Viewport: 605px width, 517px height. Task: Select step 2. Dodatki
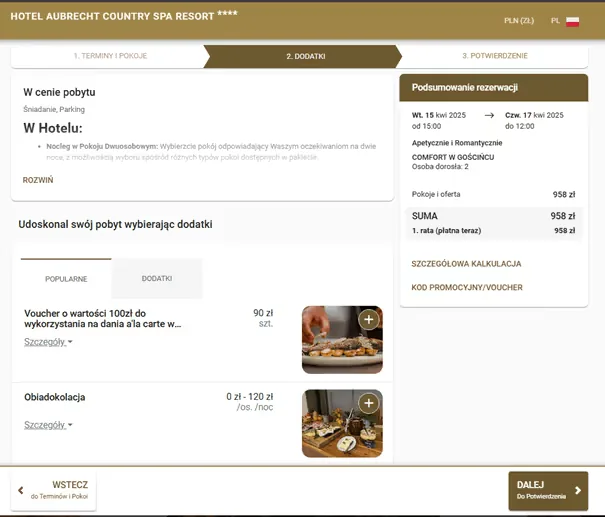tap(303, 56)
